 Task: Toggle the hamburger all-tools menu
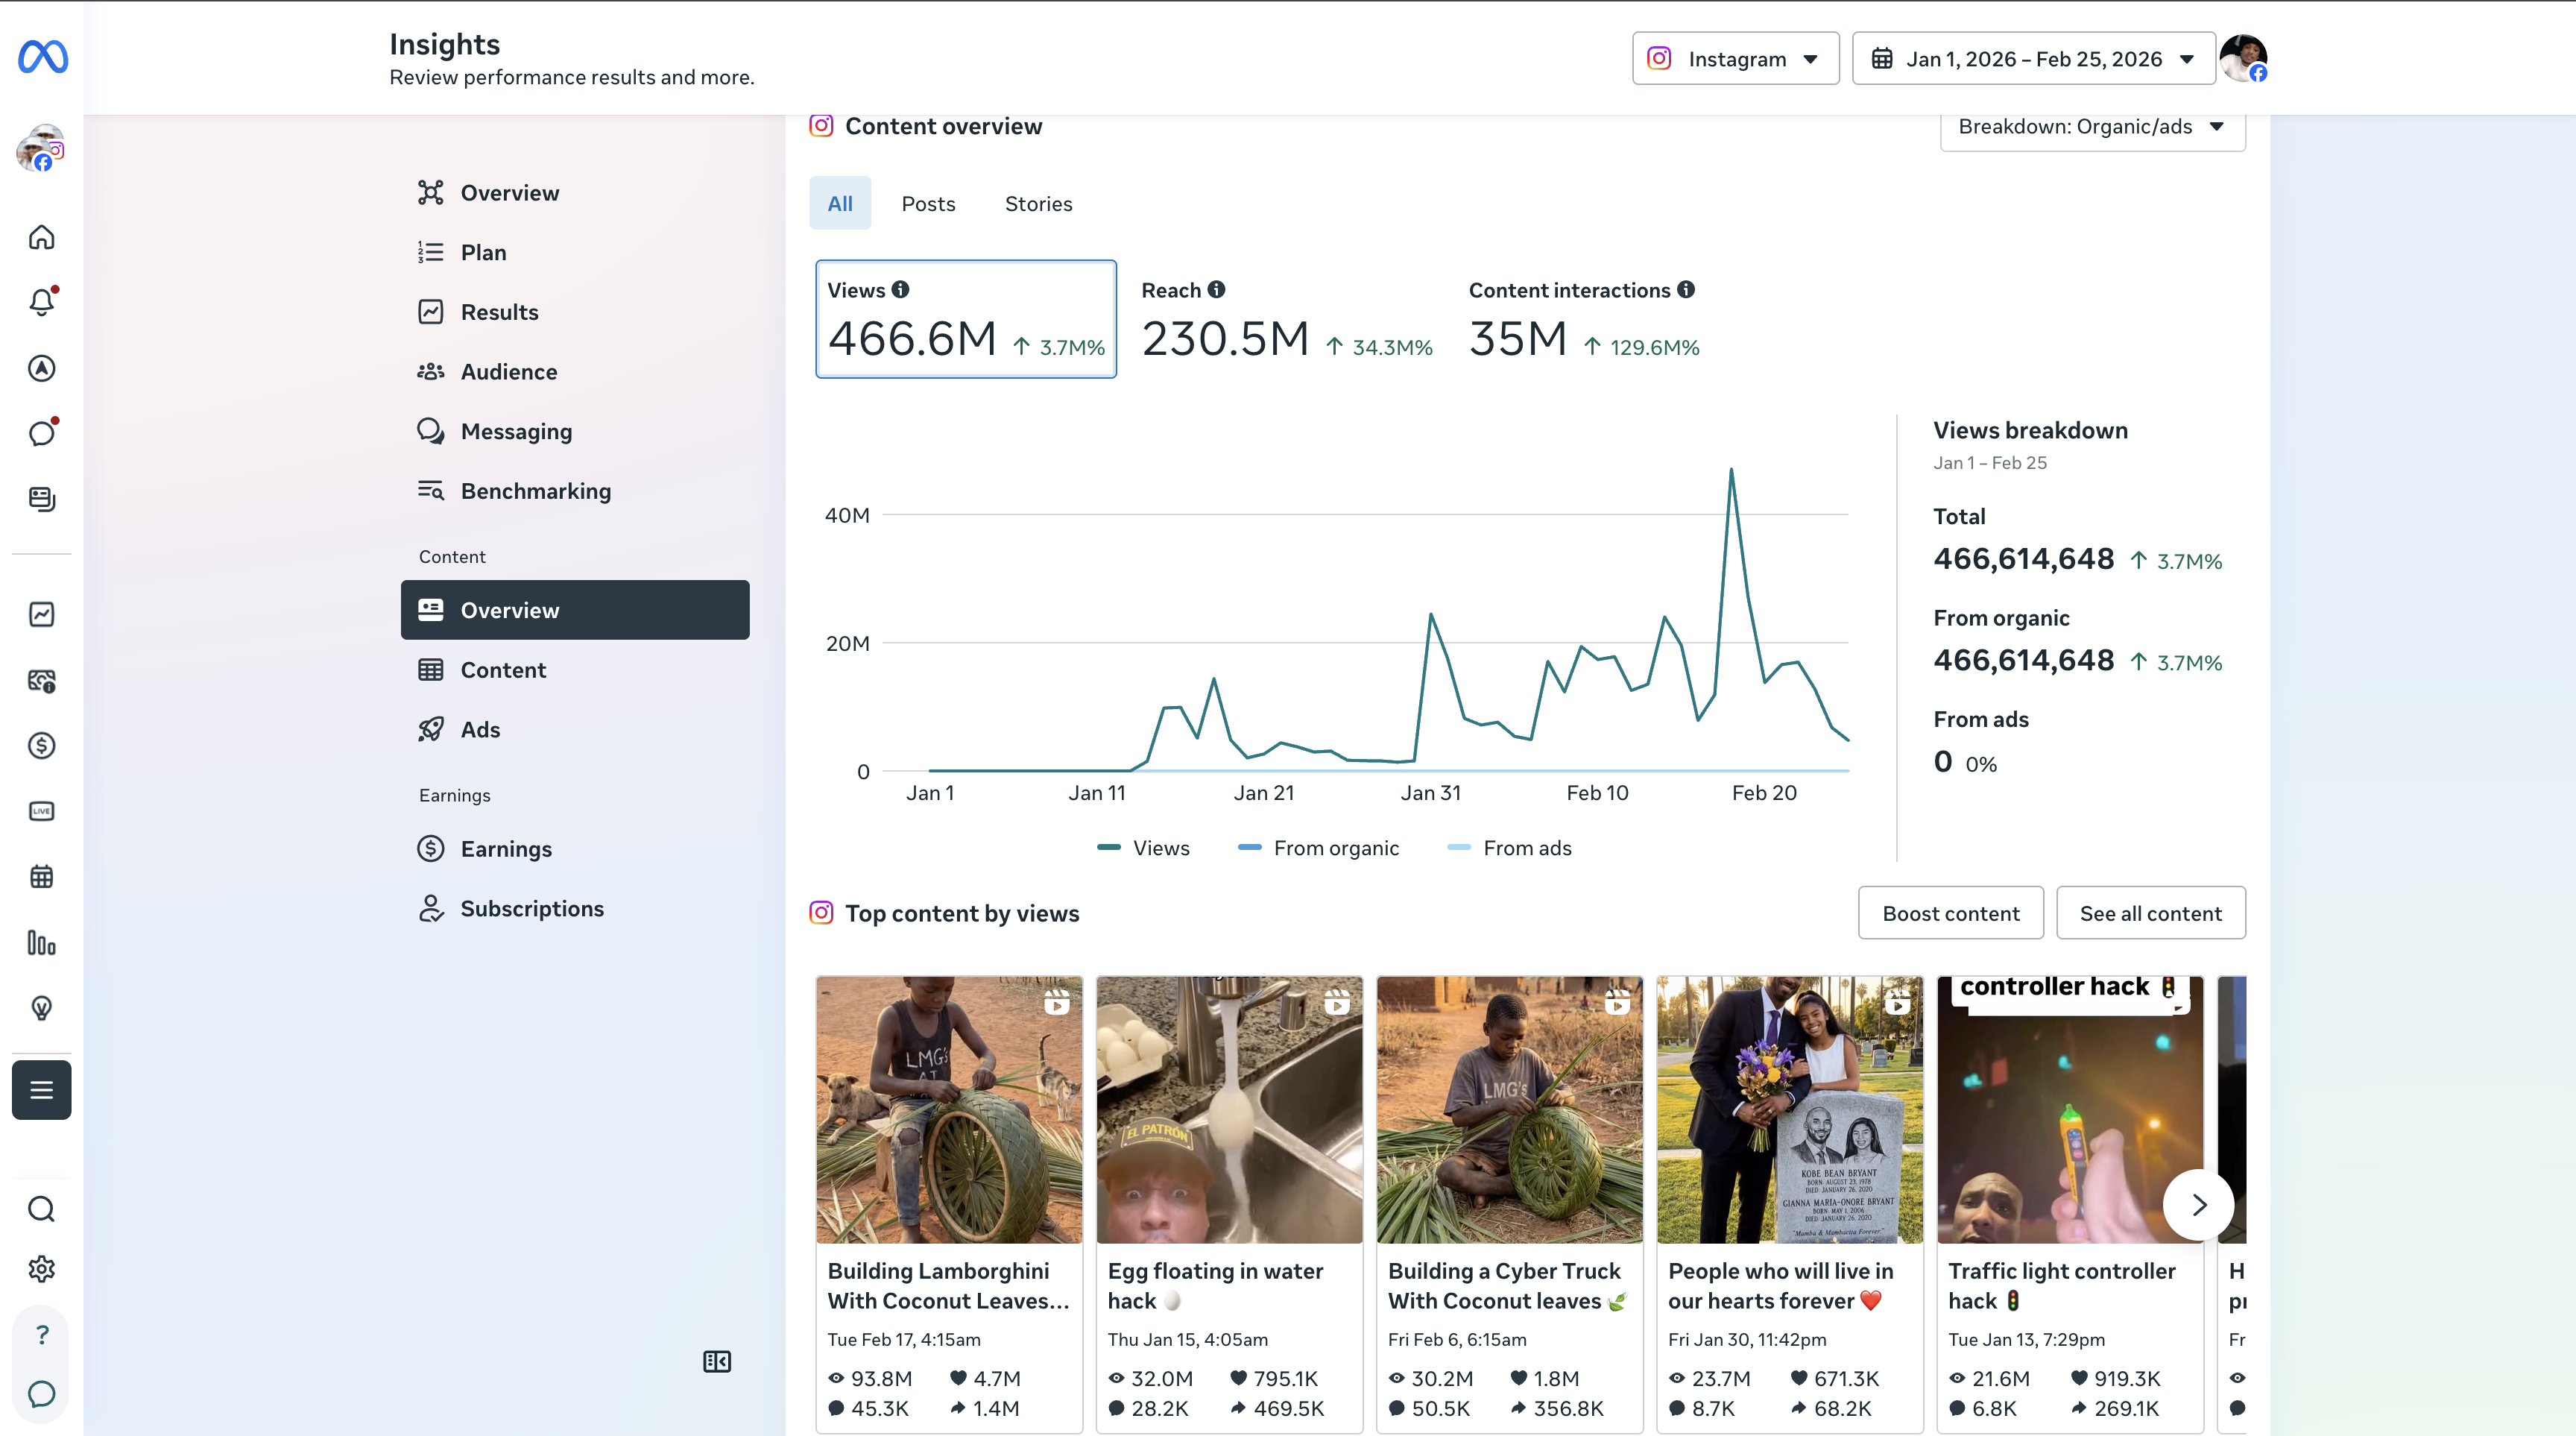point(42,1089)
